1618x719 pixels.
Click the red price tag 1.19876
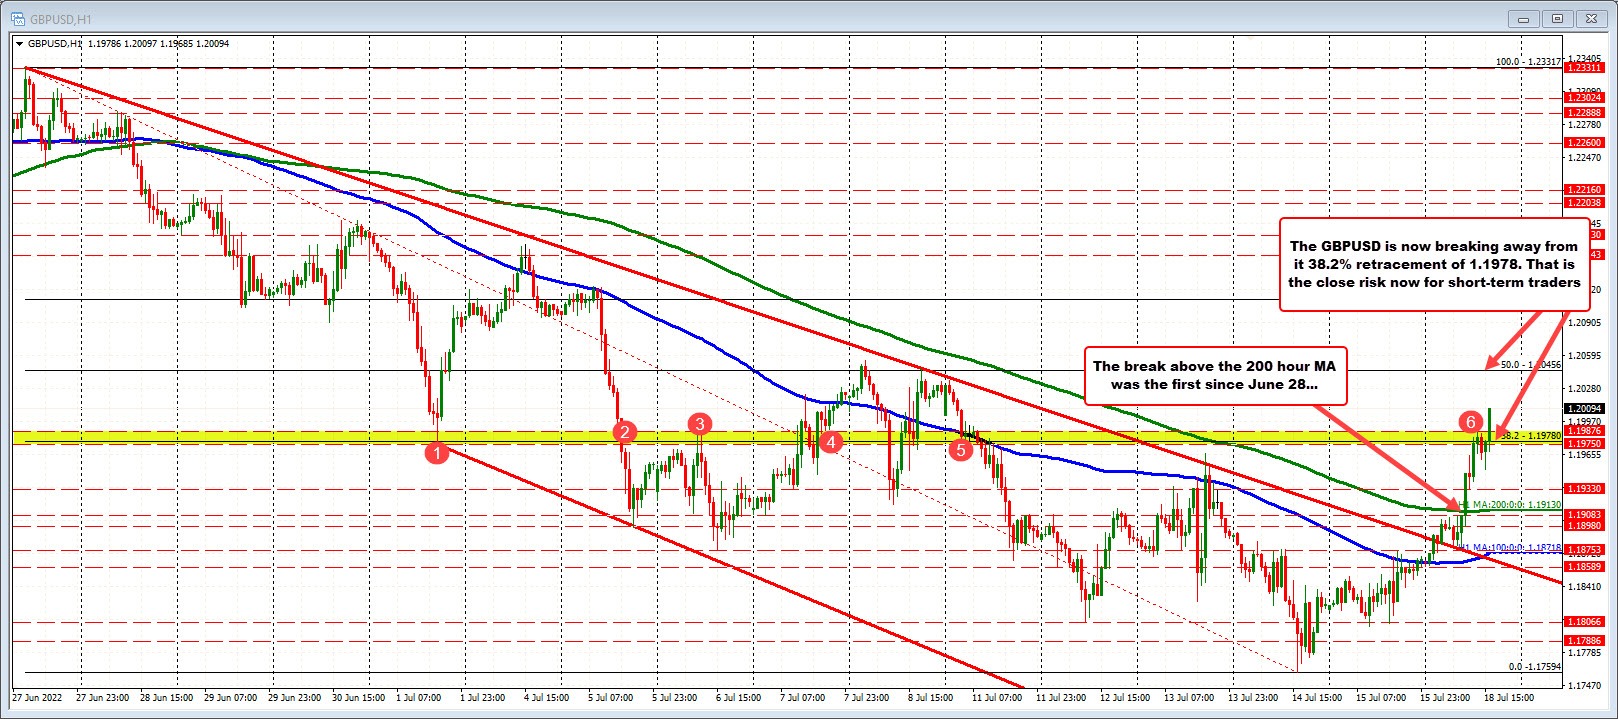1584,431
